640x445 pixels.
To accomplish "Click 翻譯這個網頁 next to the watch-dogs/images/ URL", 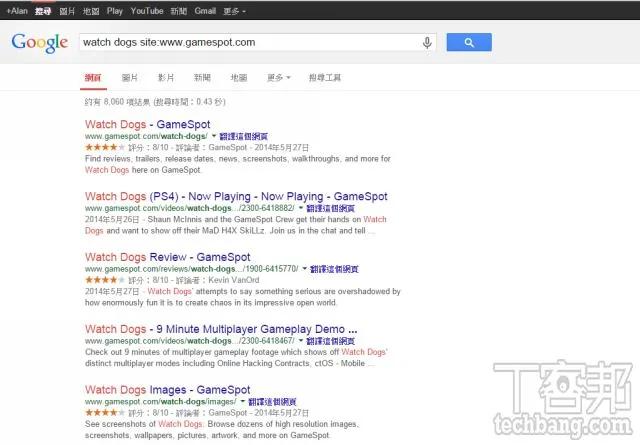I will [x=272, y=402].
